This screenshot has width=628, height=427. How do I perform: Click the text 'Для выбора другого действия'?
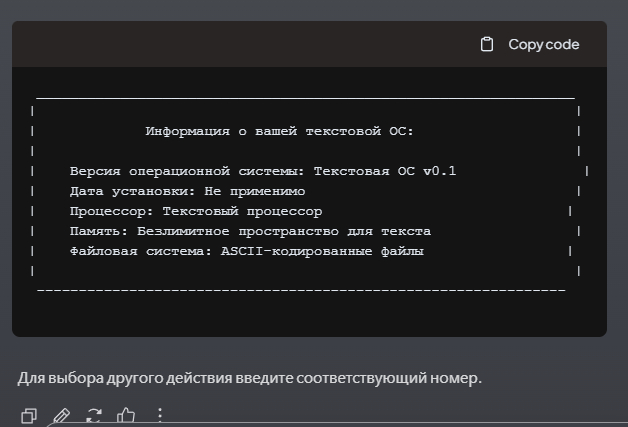pos(118,379)
